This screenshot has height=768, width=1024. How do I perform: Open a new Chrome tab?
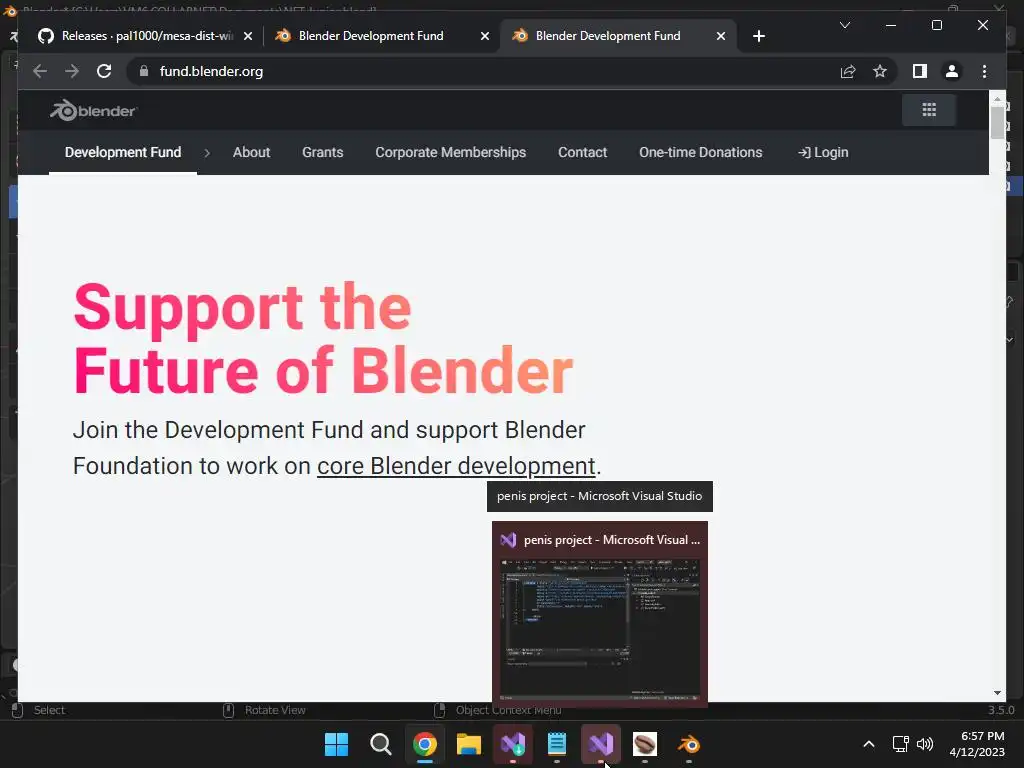[x=758, y=36]
